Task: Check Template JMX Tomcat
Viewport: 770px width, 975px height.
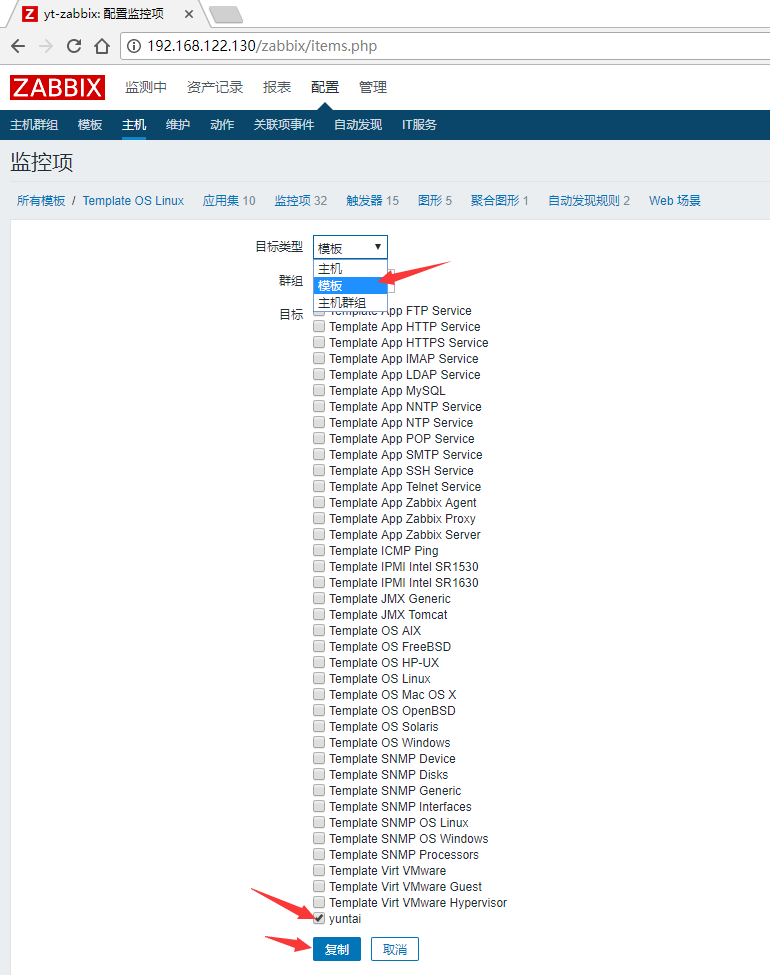Action: pos(319,614)
